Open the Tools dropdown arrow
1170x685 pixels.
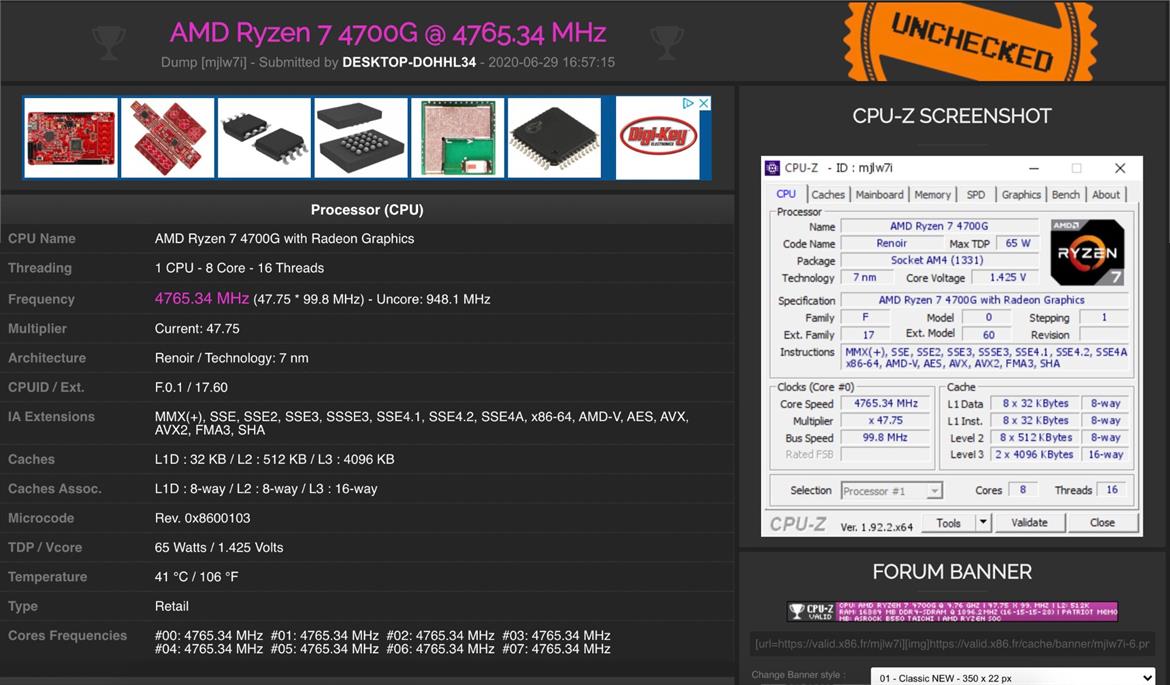pos(983,522)
